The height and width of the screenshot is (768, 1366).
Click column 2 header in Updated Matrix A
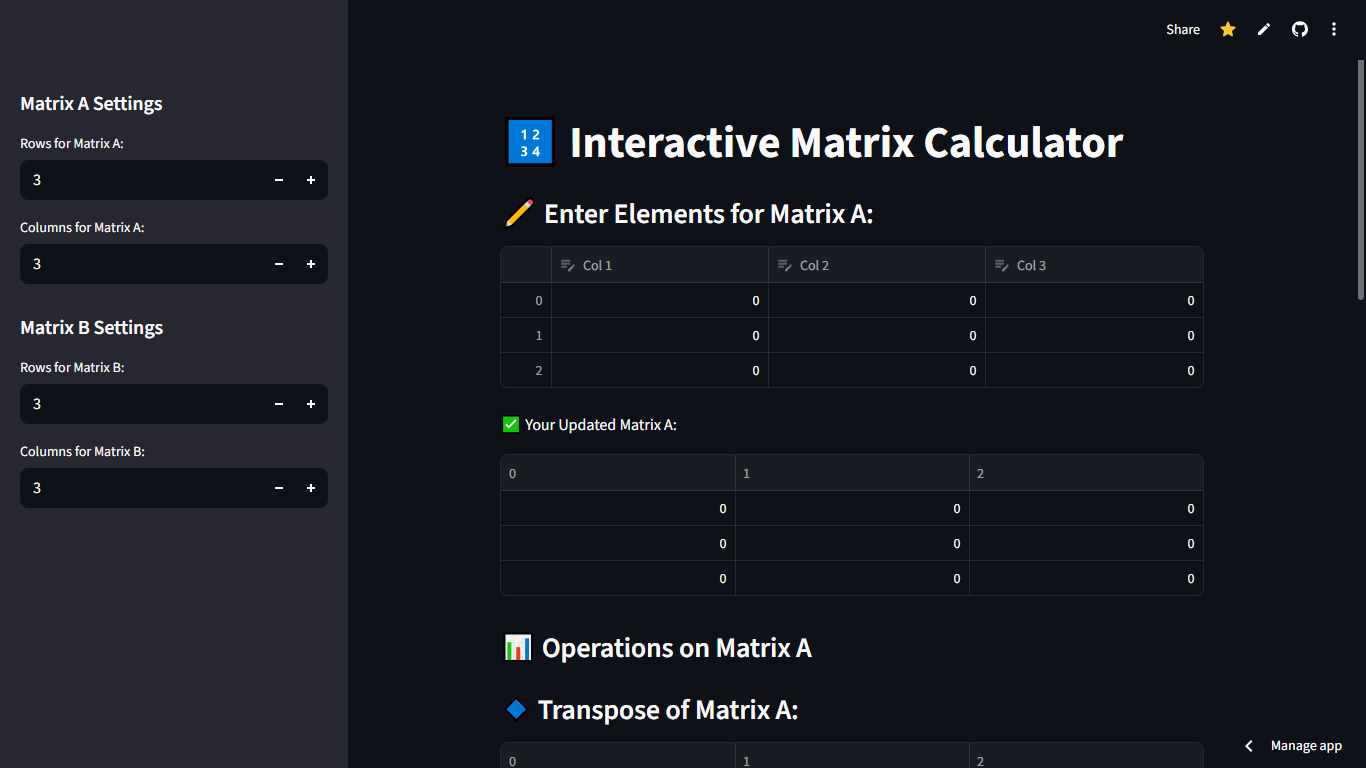(1086, 473)
